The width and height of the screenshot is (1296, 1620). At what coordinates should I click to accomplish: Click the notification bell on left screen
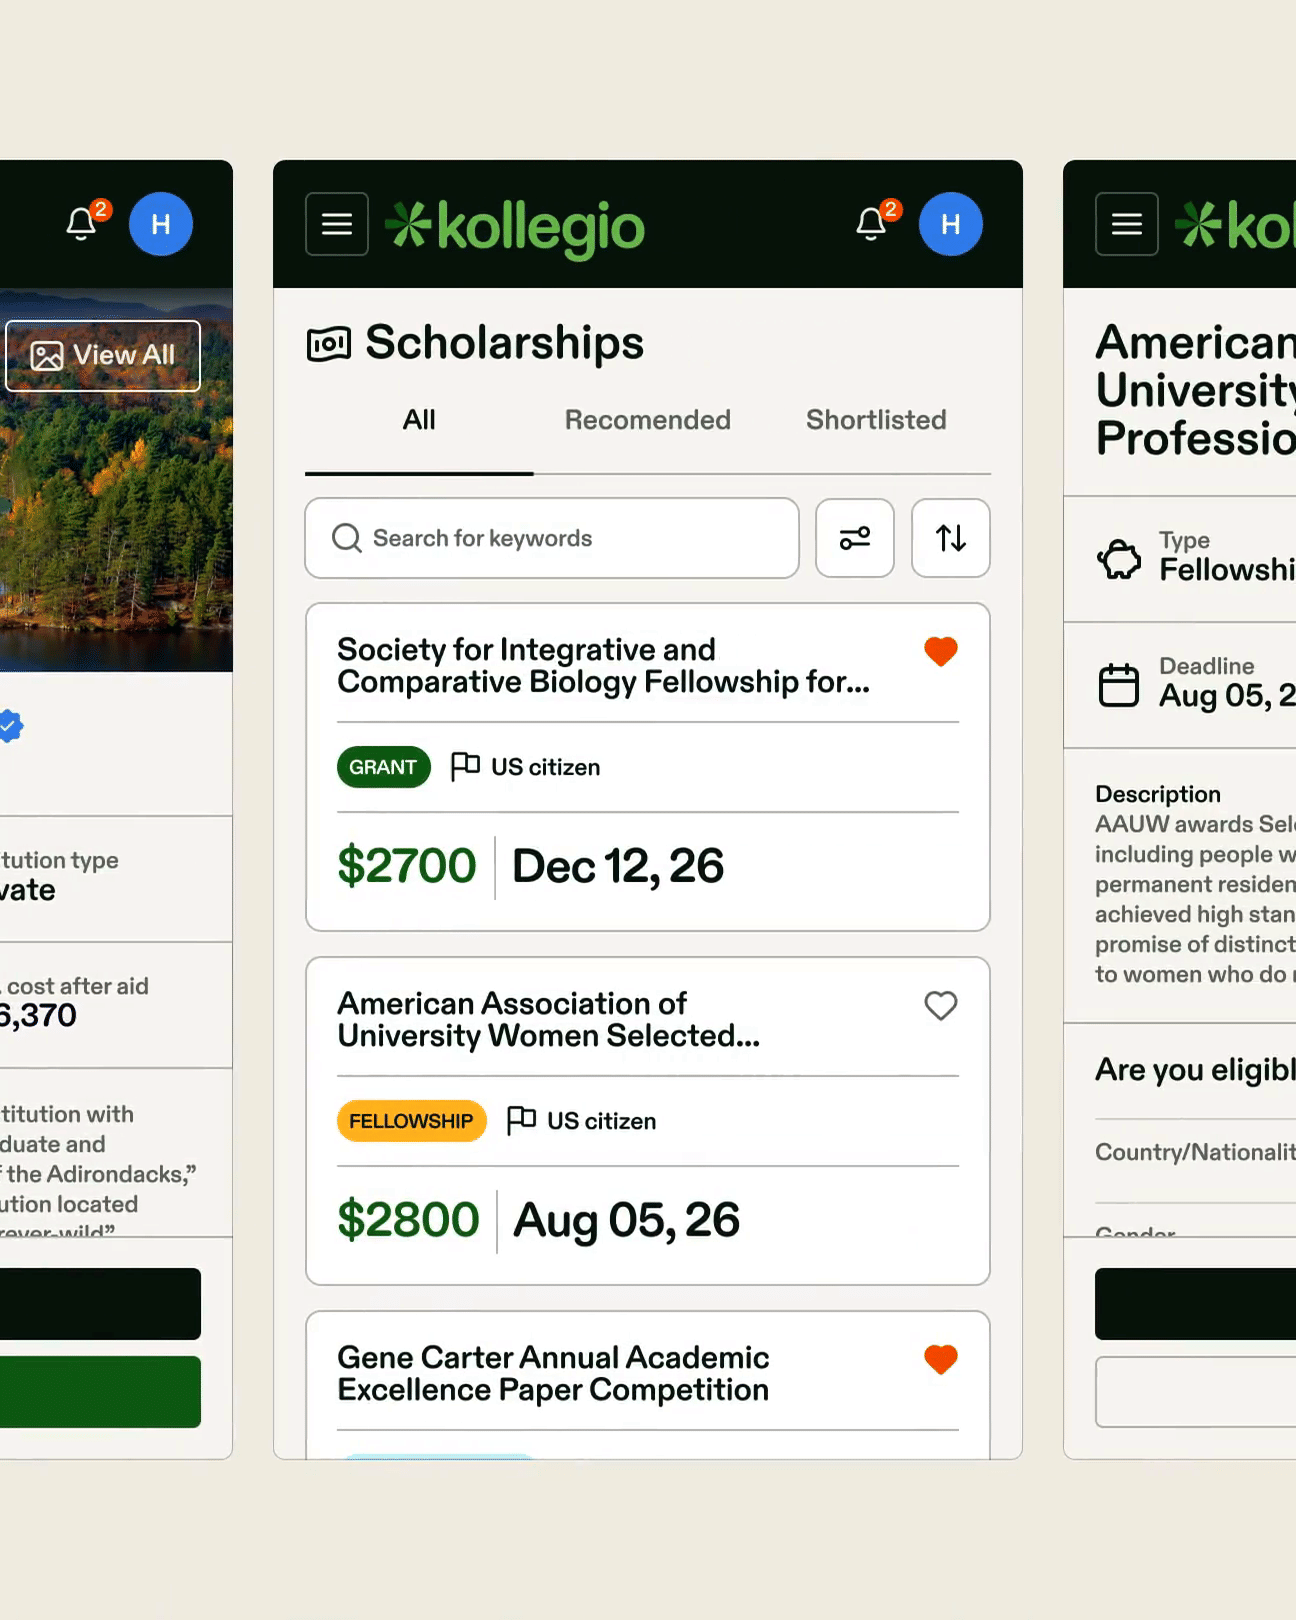point(82,224)
